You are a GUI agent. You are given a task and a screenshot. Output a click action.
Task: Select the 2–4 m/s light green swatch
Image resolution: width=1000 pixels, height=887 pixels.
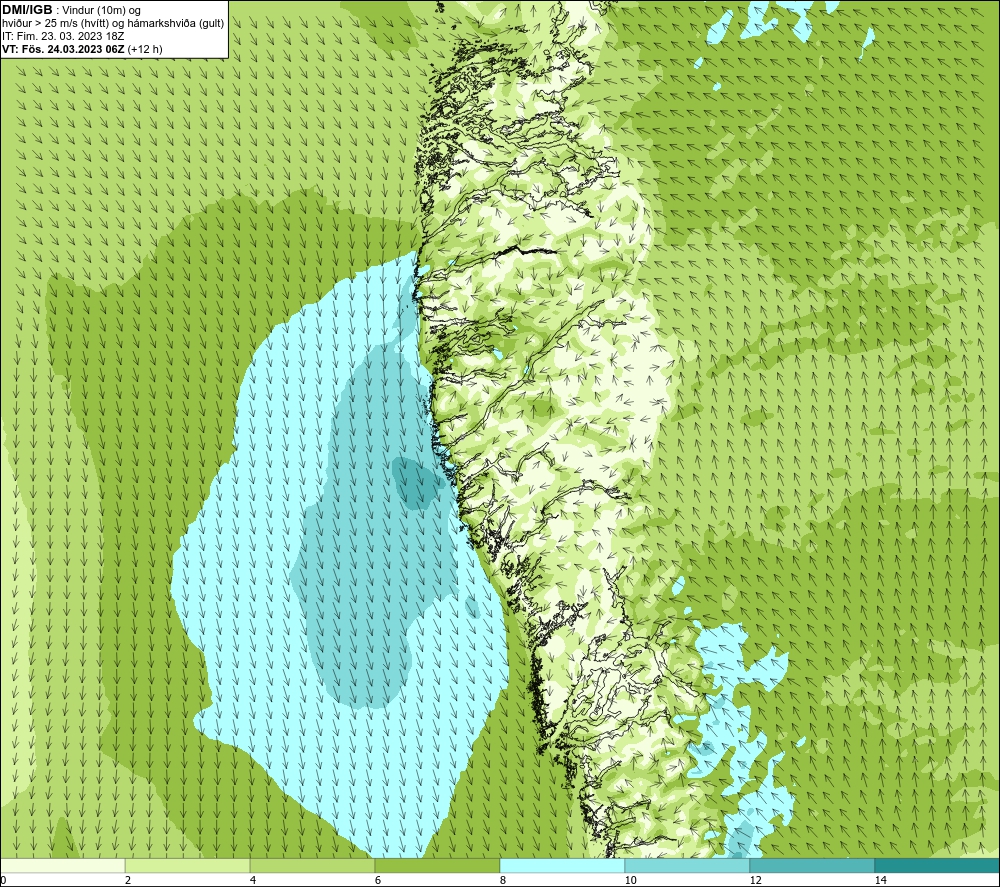tap(188, 866)
